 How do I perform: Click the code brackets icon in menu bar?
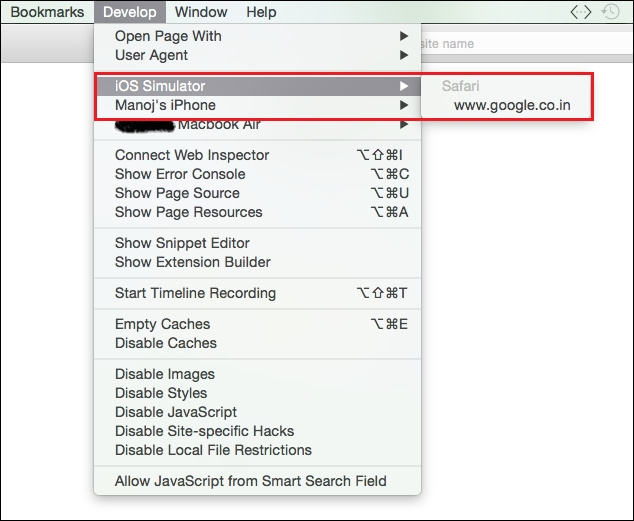(581, 12)
